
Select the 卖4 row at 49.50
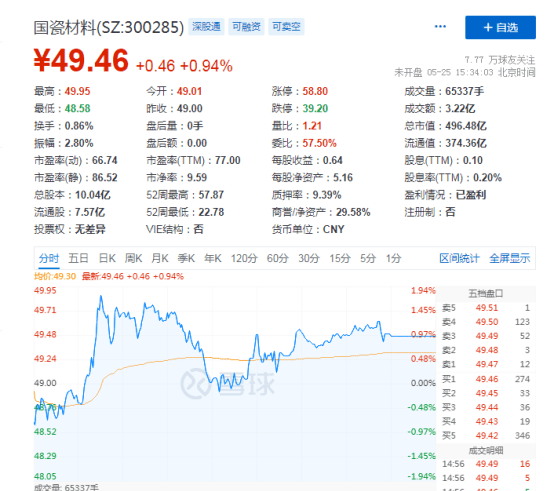tap(486, 322)
